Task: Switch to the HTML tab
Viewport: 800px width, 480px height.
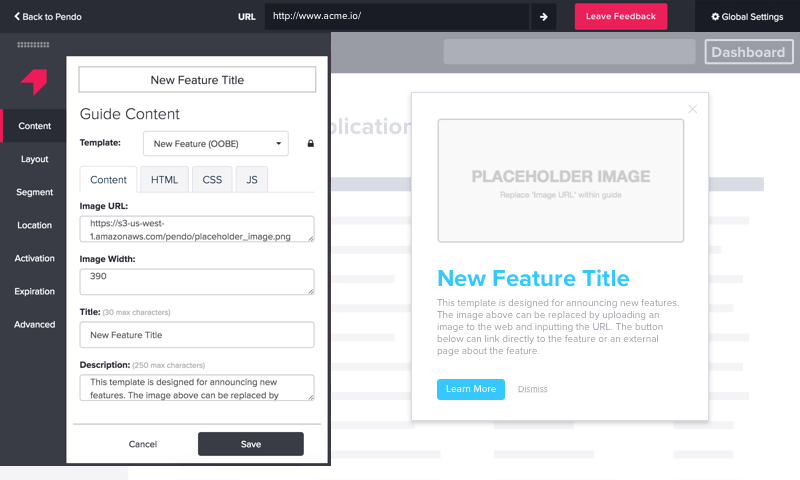Action: (164, 180)
